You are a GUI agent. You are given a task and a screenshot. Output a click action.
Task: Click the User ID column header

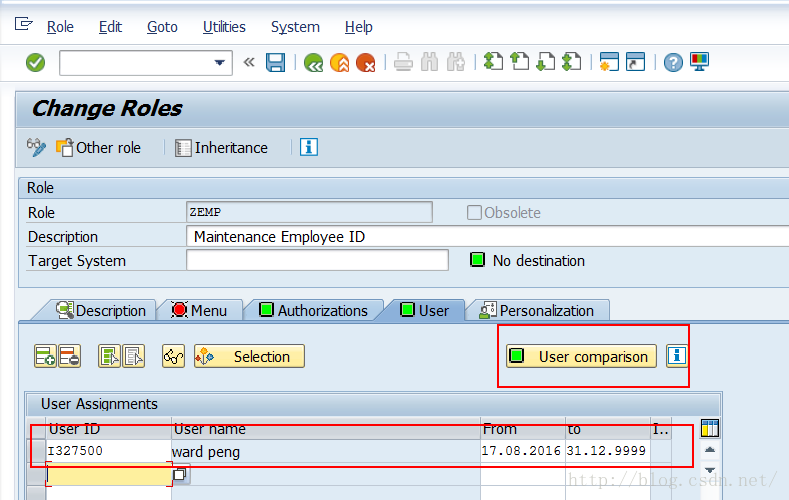[108, 429]
